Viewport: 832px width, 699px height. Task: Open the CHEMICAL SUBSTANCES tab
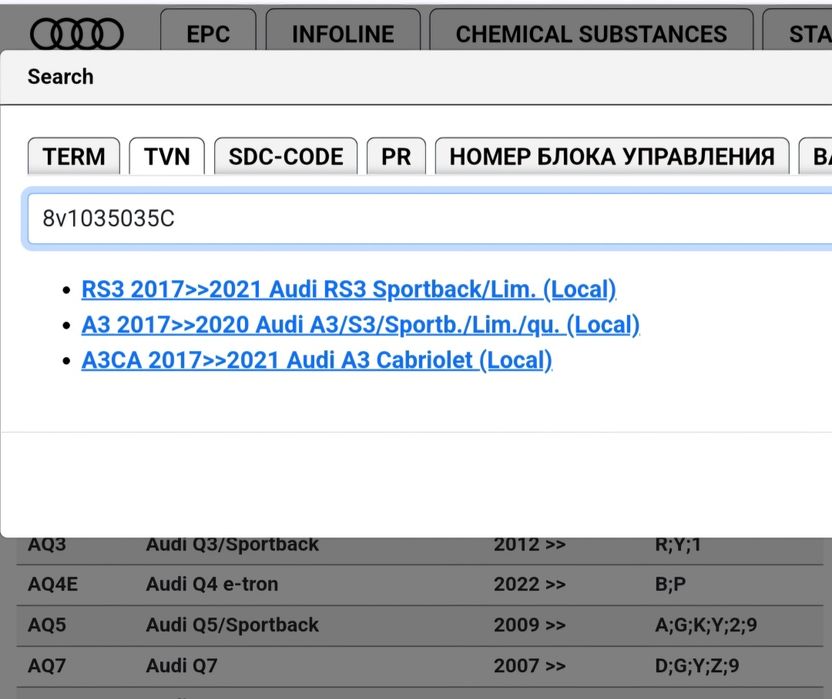click(591, 34)
